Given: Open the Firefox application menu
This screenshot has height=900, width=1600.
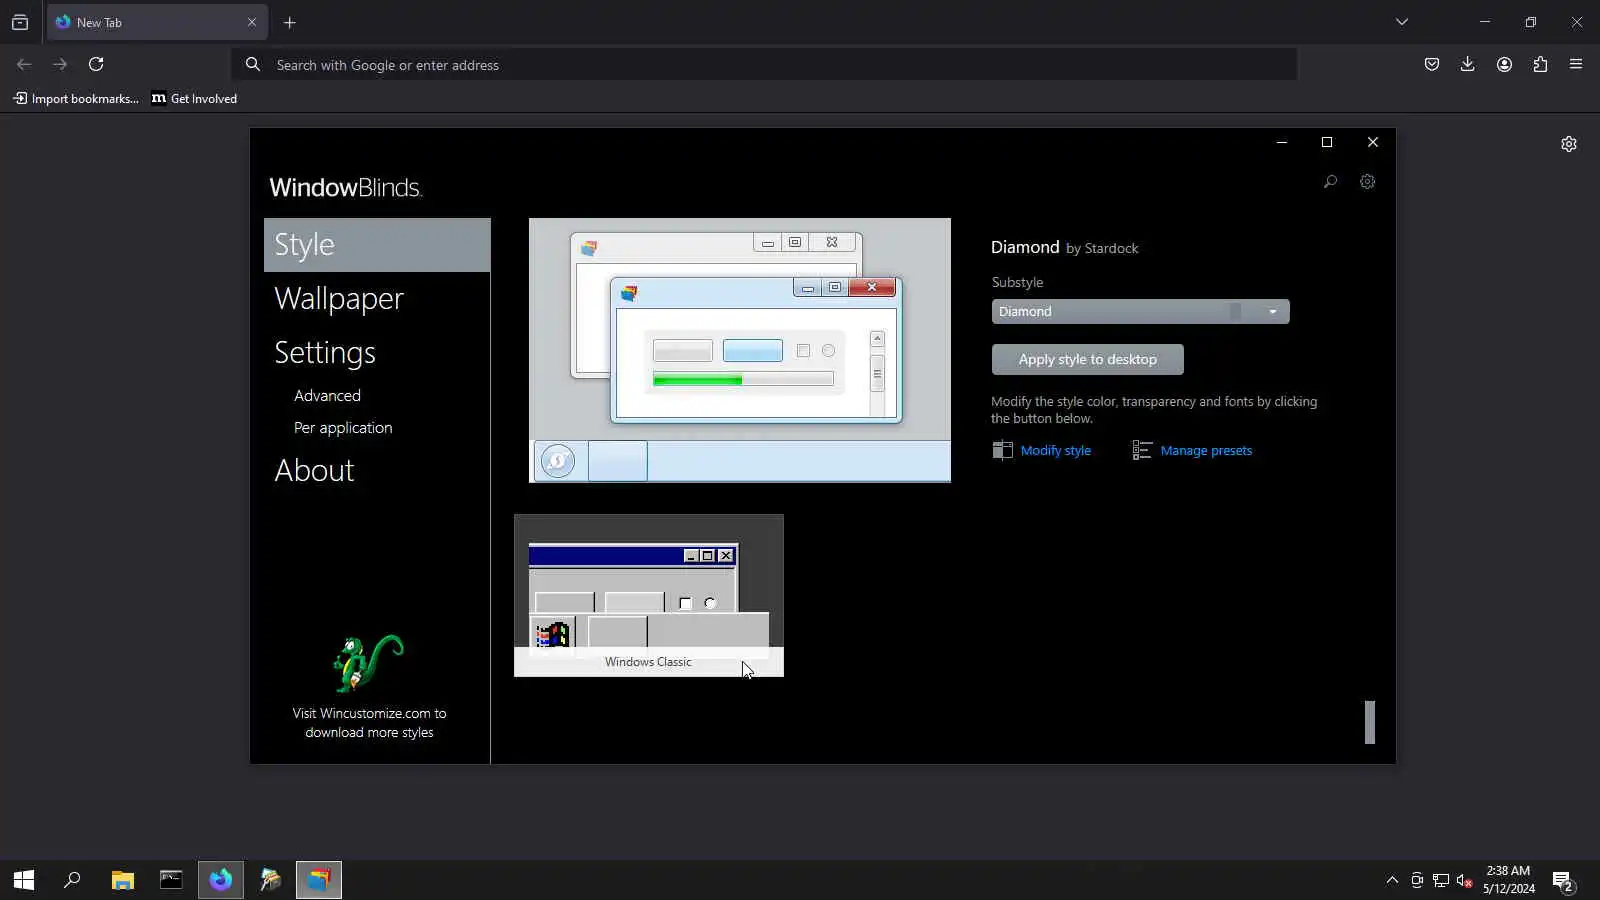Looking at the screenshot, I should [x=1576, y=64].
